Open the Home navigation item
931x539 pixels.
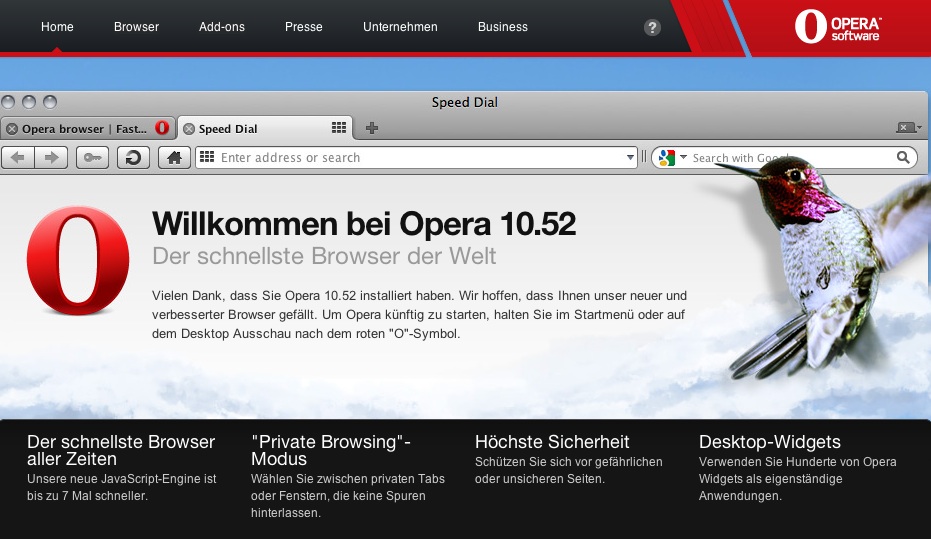pyautogui.click(x=57, y=27)
